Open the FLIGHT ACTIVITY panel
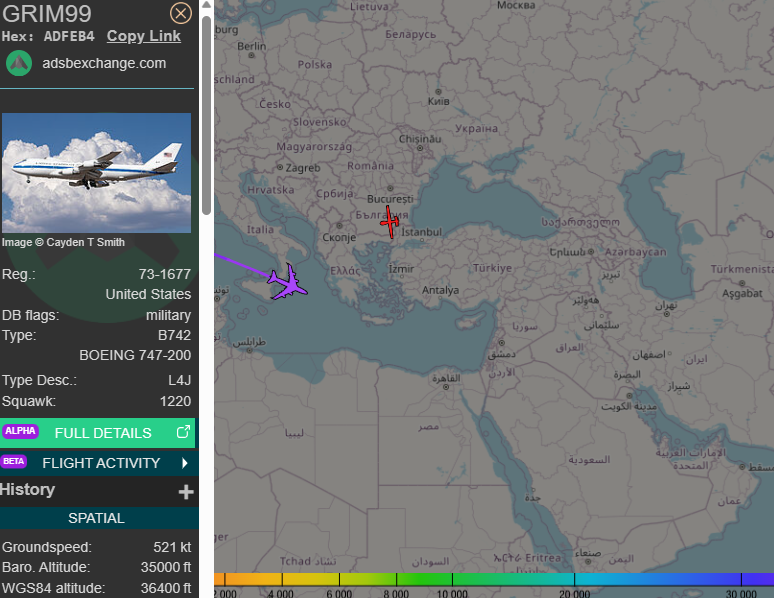The image size is (774, 598). coord(99,463)
